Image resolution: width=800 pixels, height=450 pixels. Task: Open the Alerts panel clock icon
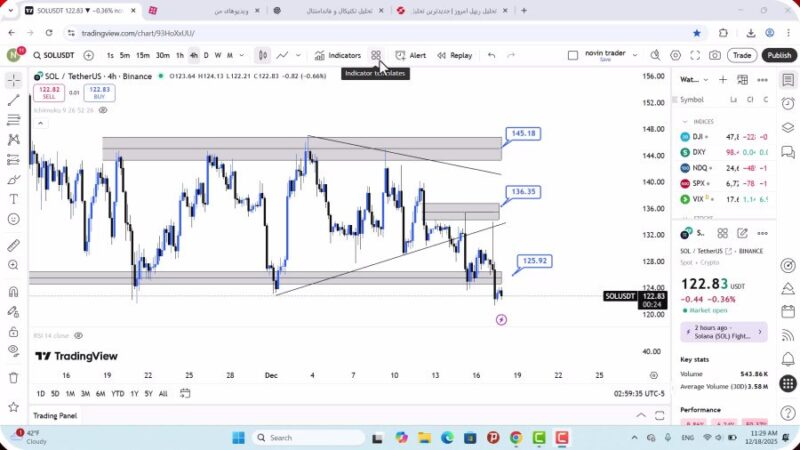tap(788, 102)
